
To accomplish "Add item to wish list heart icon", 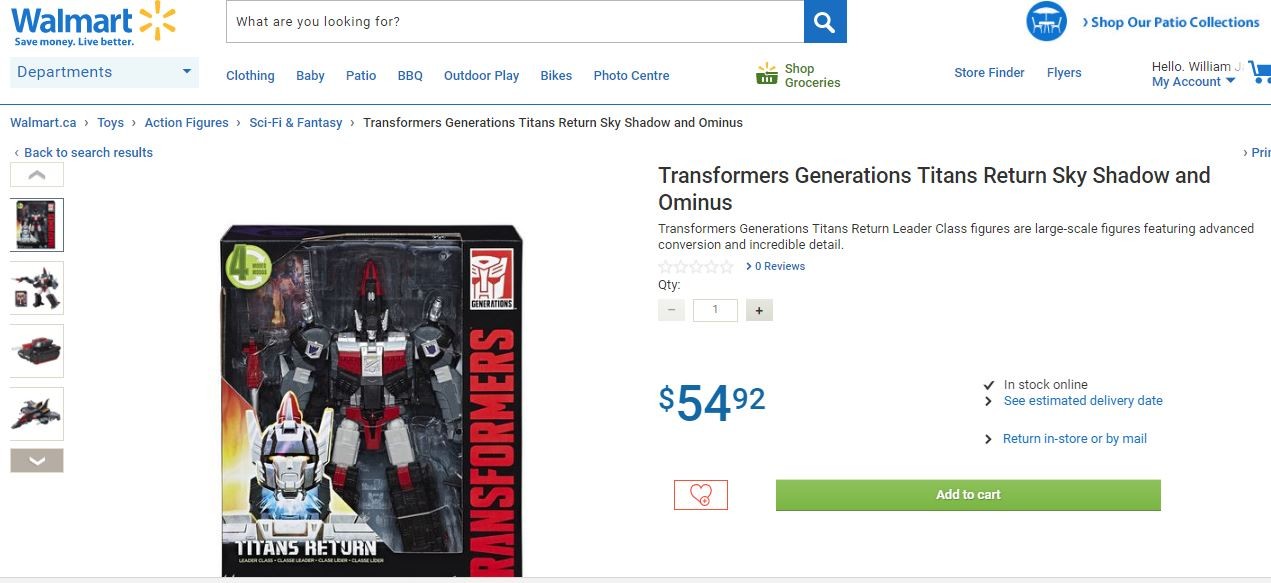I will 701,495.
